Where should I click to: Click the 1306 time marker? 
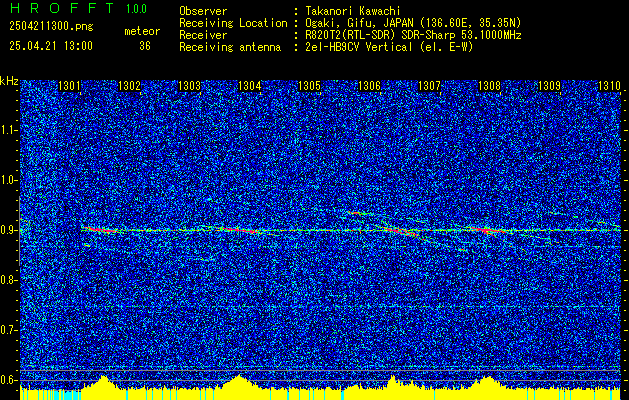pyautogui.click(x=369, y=86)
